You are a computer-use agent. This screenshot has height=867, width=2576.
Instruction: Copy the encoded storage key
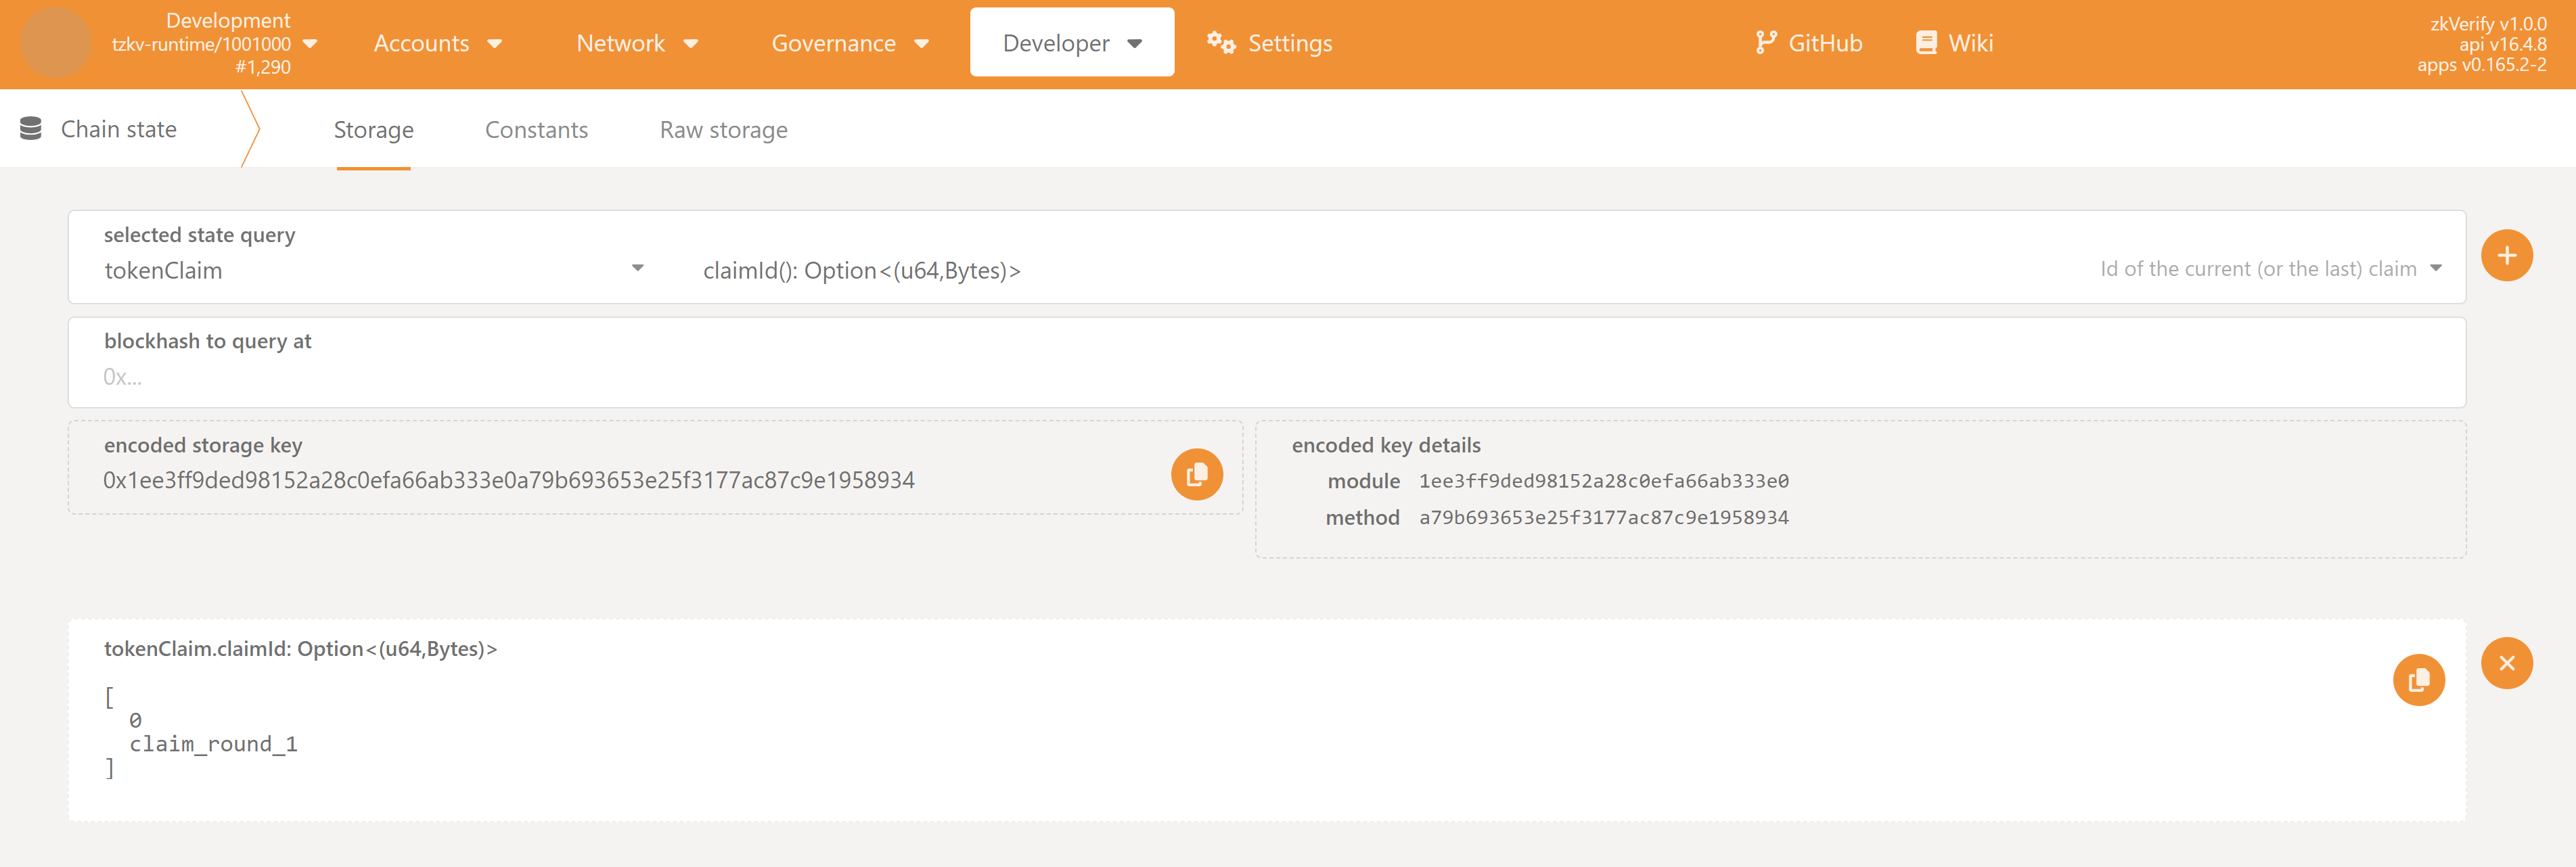pos(1196,475)
